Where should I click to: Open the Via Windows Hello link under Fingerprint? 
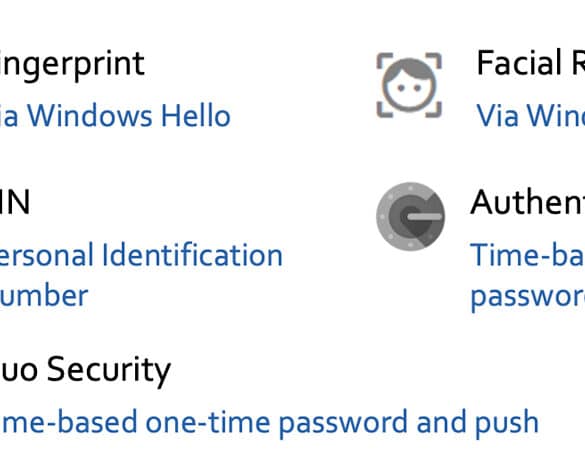[115, 116]
